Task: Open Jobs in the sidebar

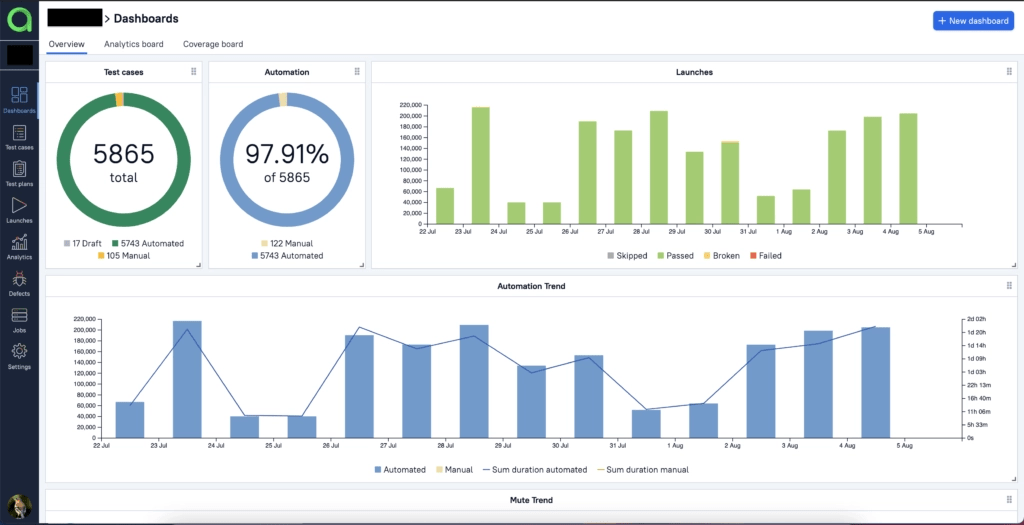Action: (x=19, y=320)
